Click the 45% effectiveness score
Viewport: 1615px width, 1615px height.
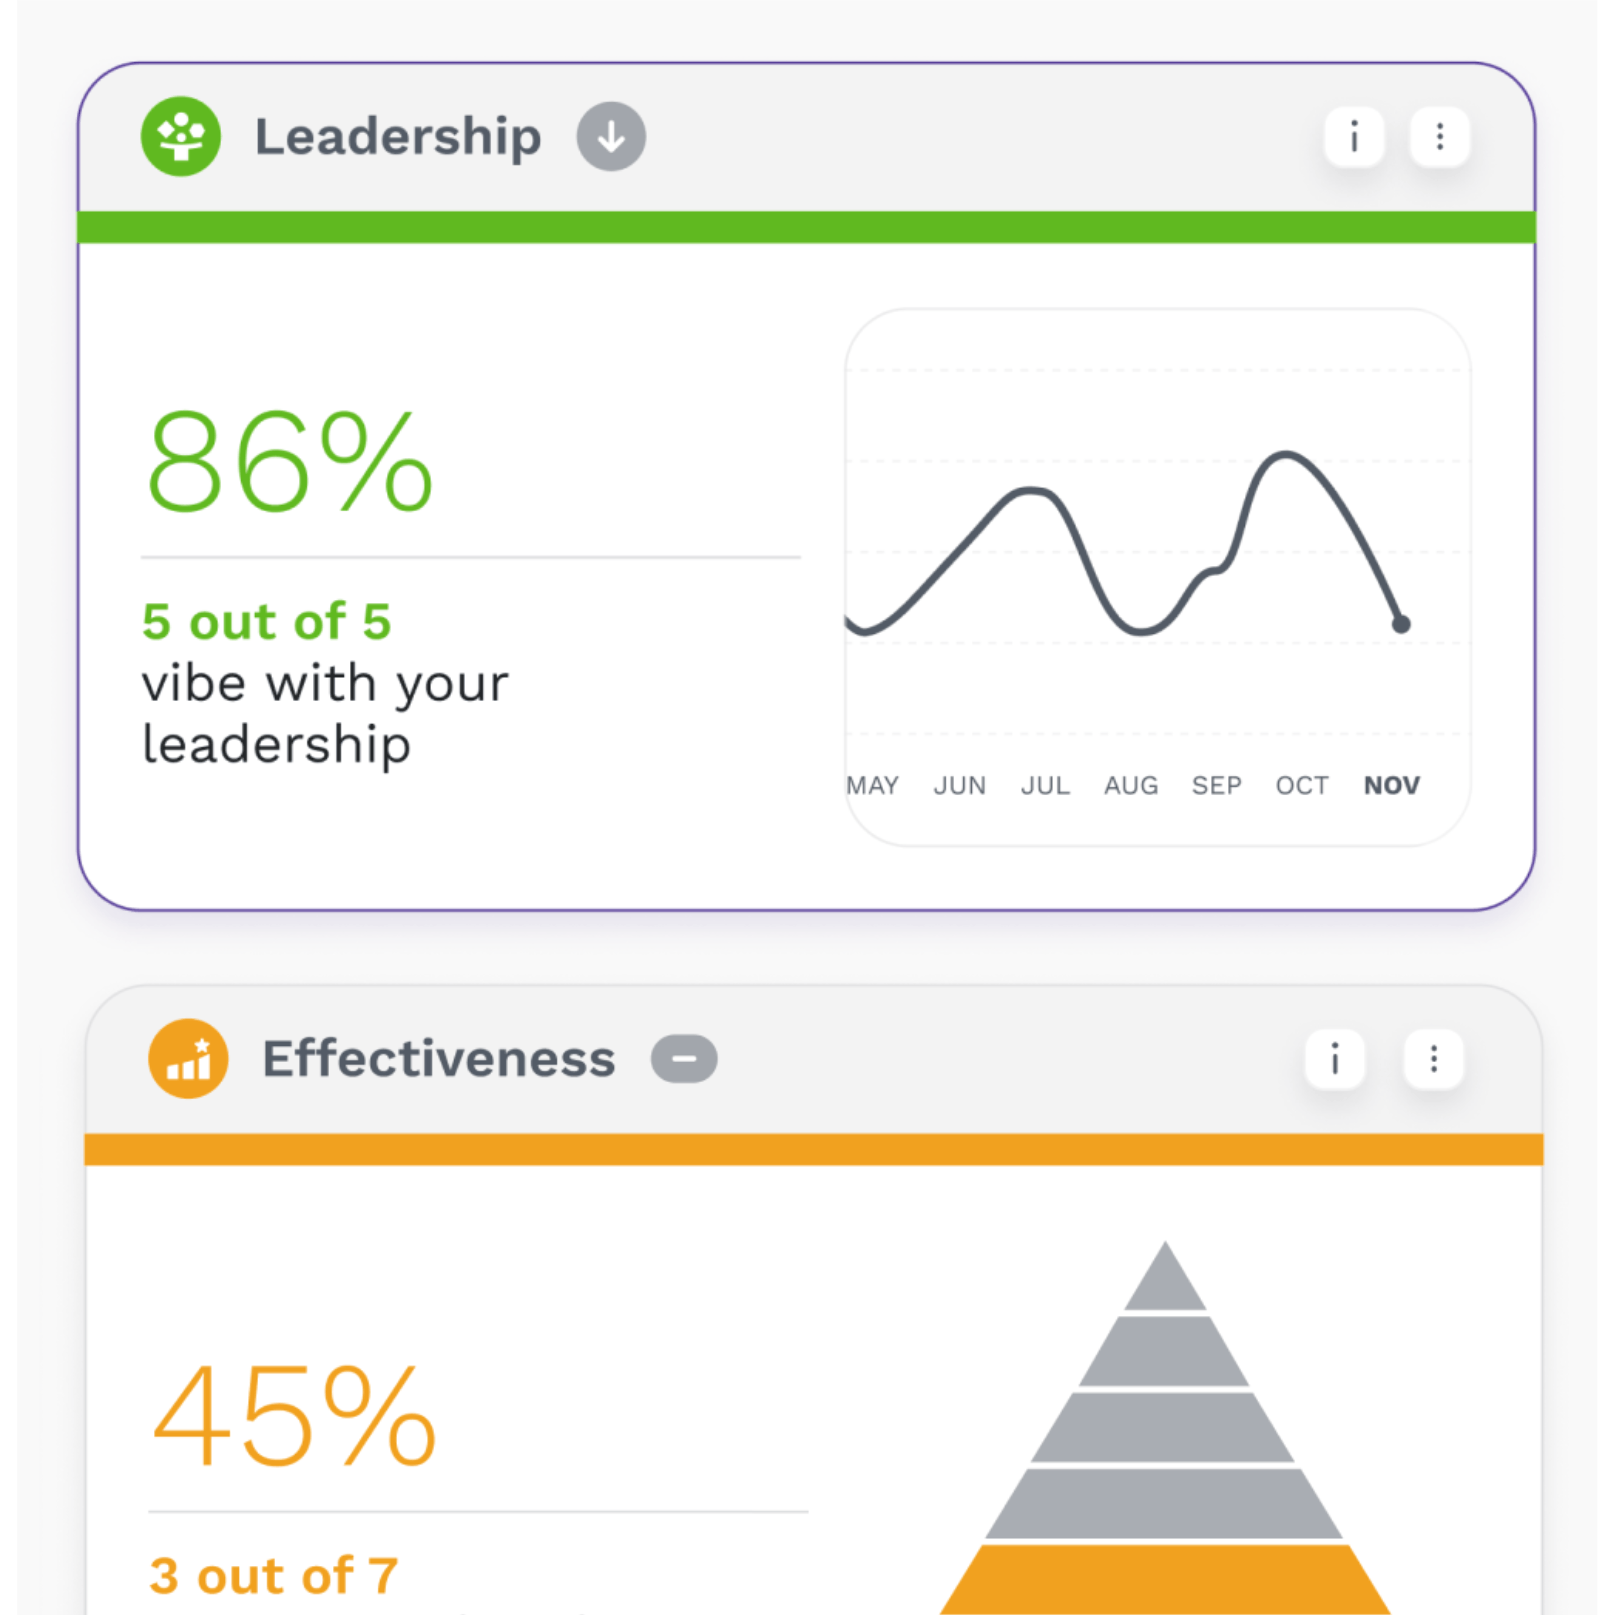tap(294, 1417)
